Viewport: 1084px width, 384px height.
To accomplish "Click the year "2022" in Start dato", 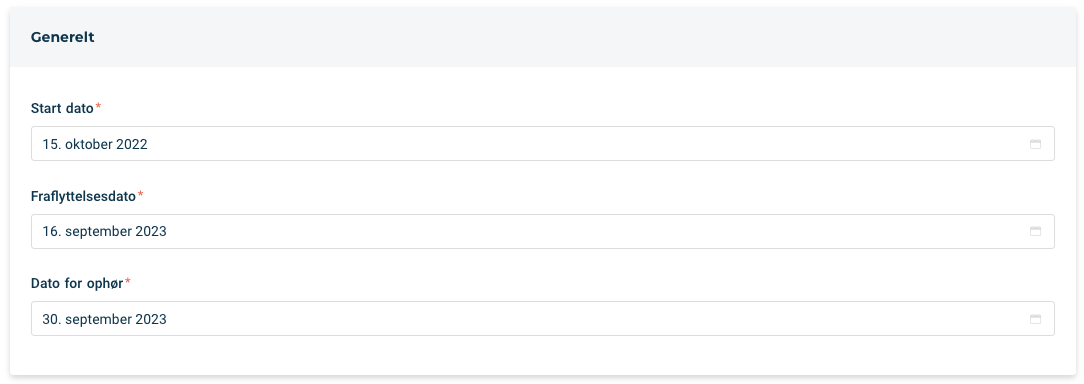I will click(x=131, y=145).
